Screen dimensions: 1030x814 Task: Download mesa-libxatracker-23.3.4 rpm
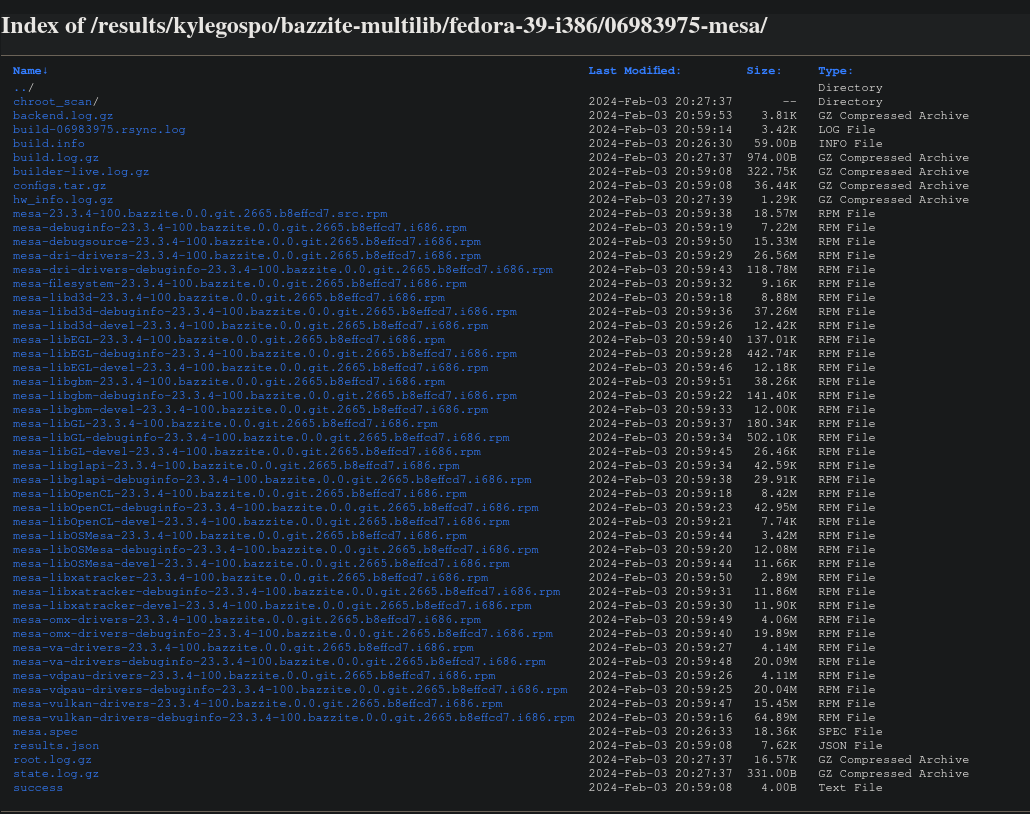[x=250, y=578]
